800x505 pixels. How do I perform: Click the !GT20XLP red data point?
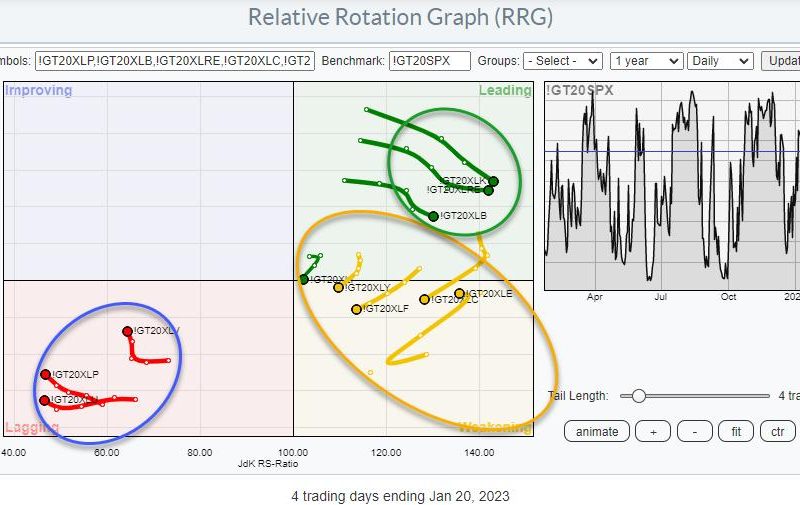point(45,374)
